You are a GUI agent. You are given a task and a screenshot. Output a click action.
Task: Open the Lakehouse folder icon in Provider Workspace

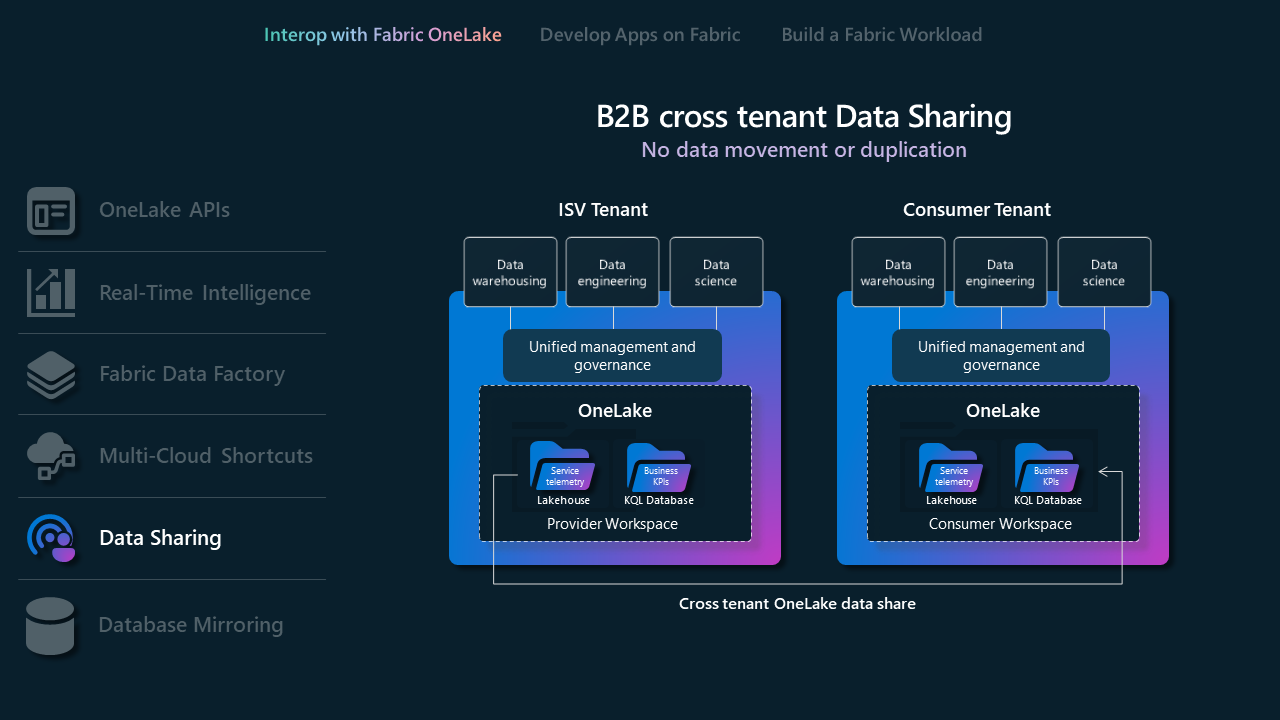coord(562,468)
